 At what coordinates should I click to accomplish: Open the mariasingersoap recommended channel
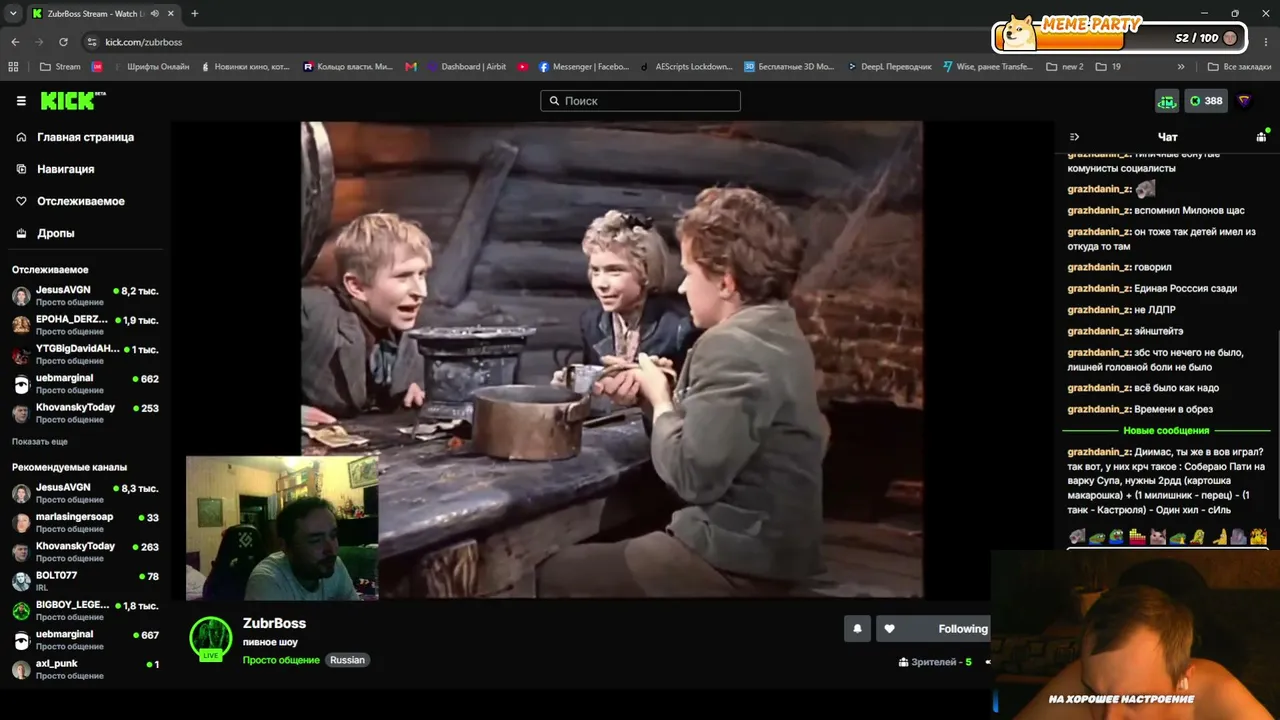[85, 522]
